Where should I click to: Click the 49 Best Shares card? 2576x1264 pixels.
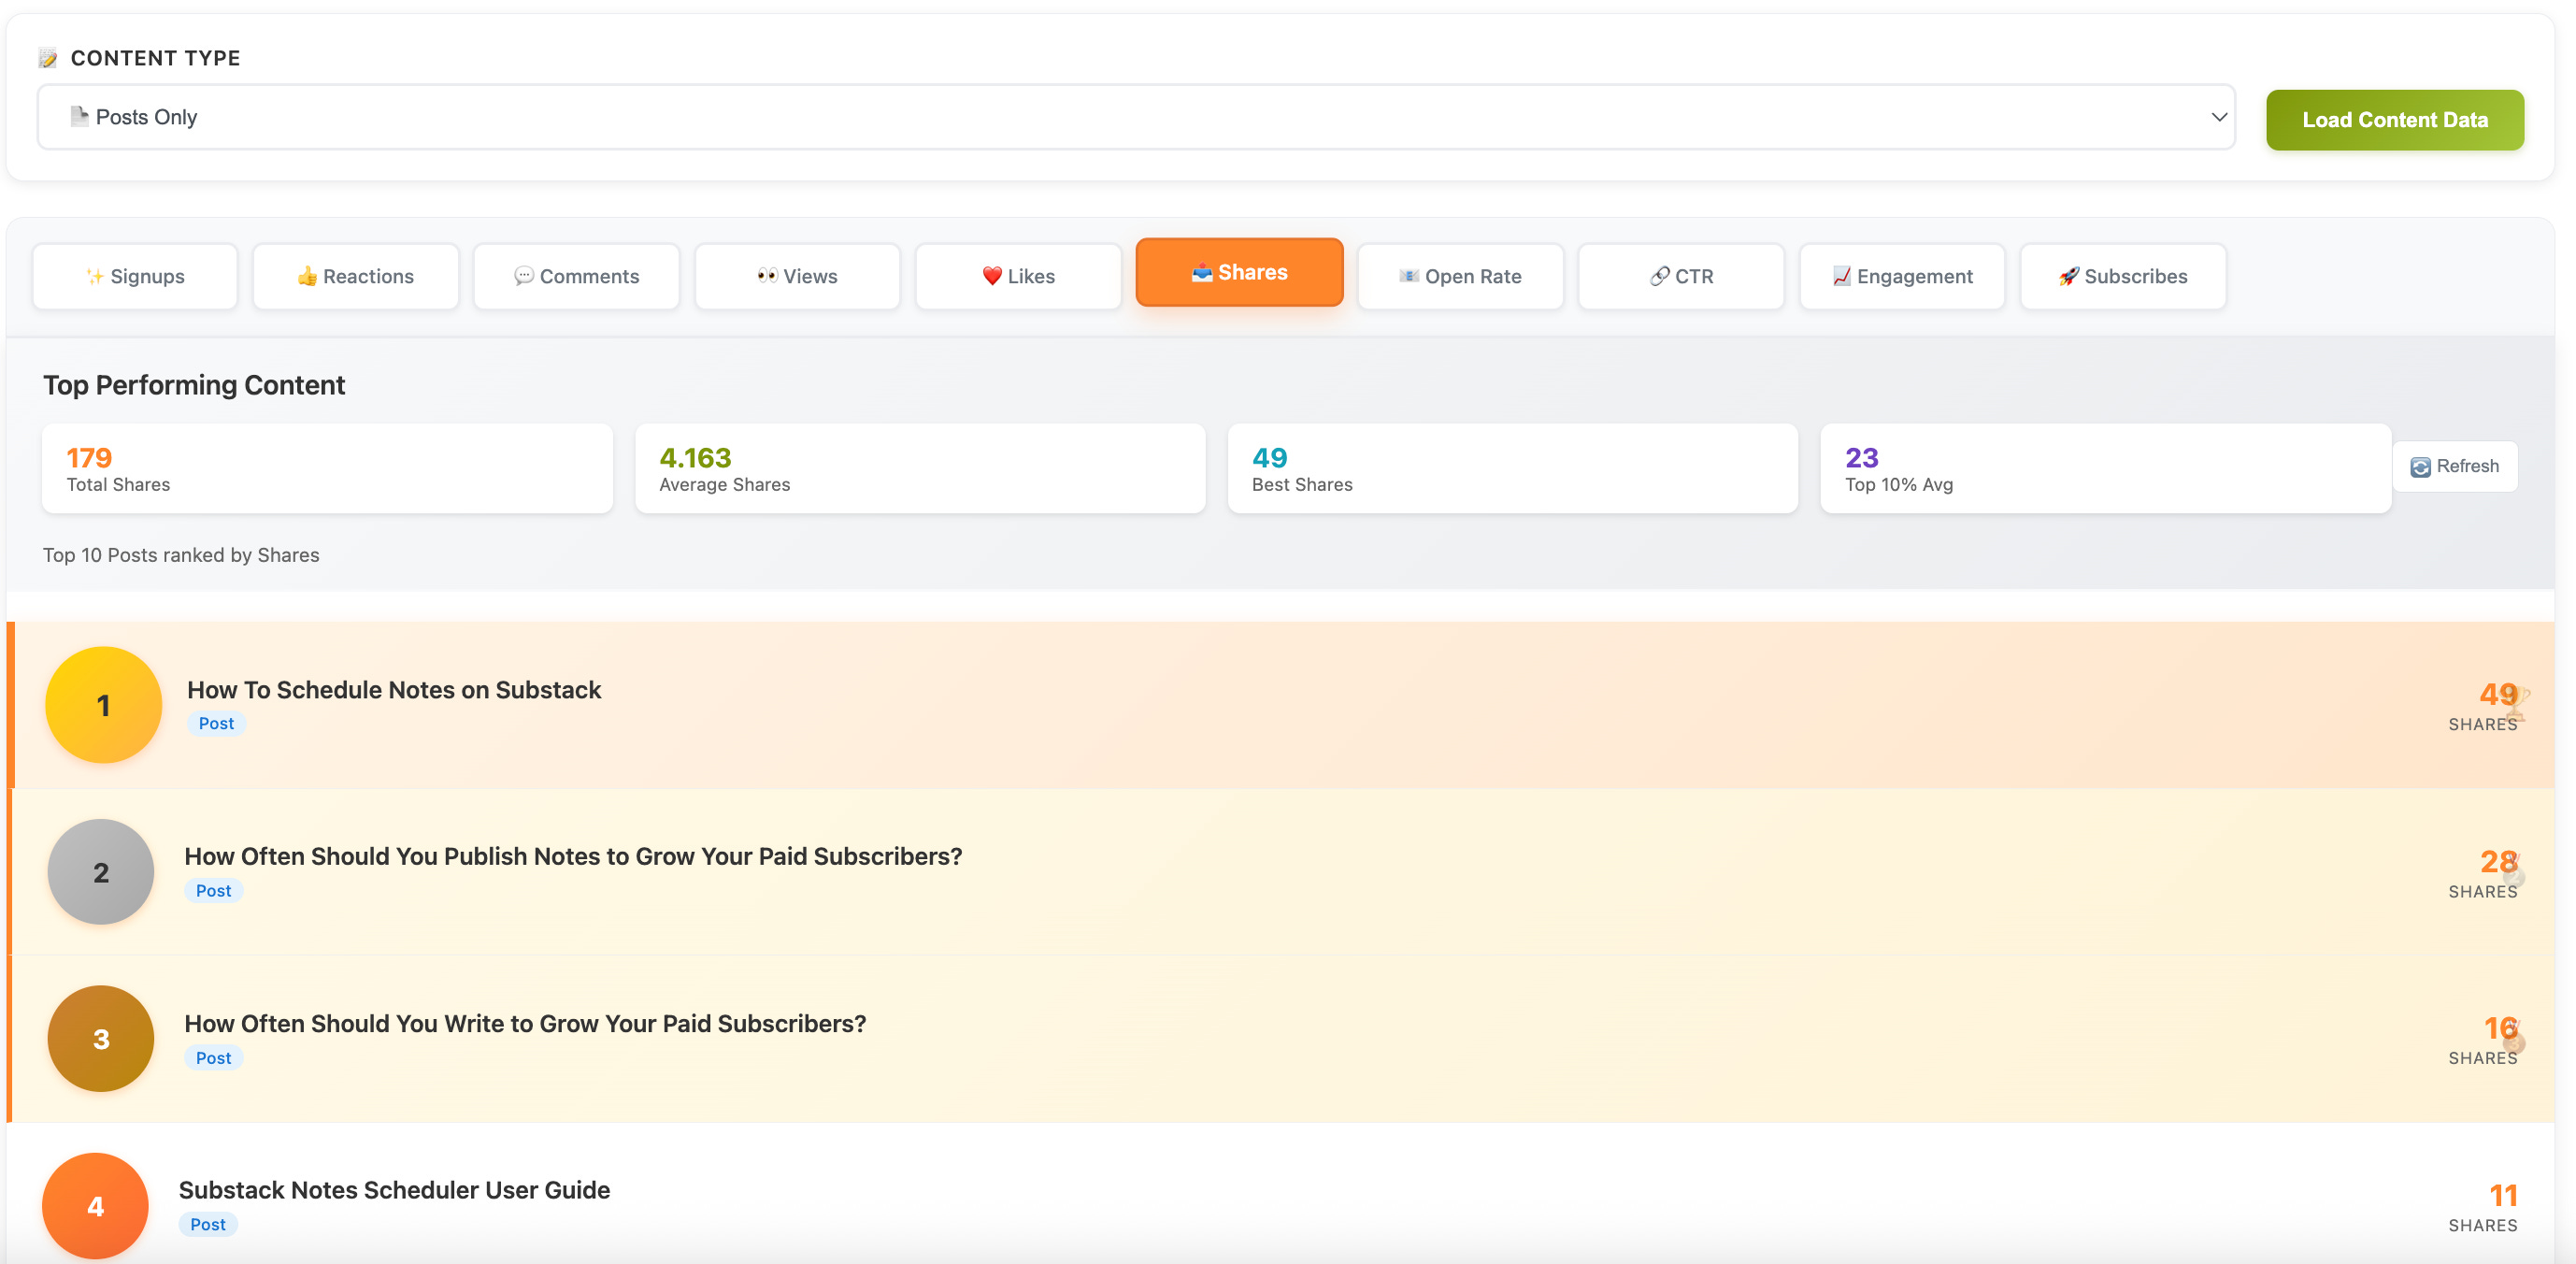tap(1513, 468)
